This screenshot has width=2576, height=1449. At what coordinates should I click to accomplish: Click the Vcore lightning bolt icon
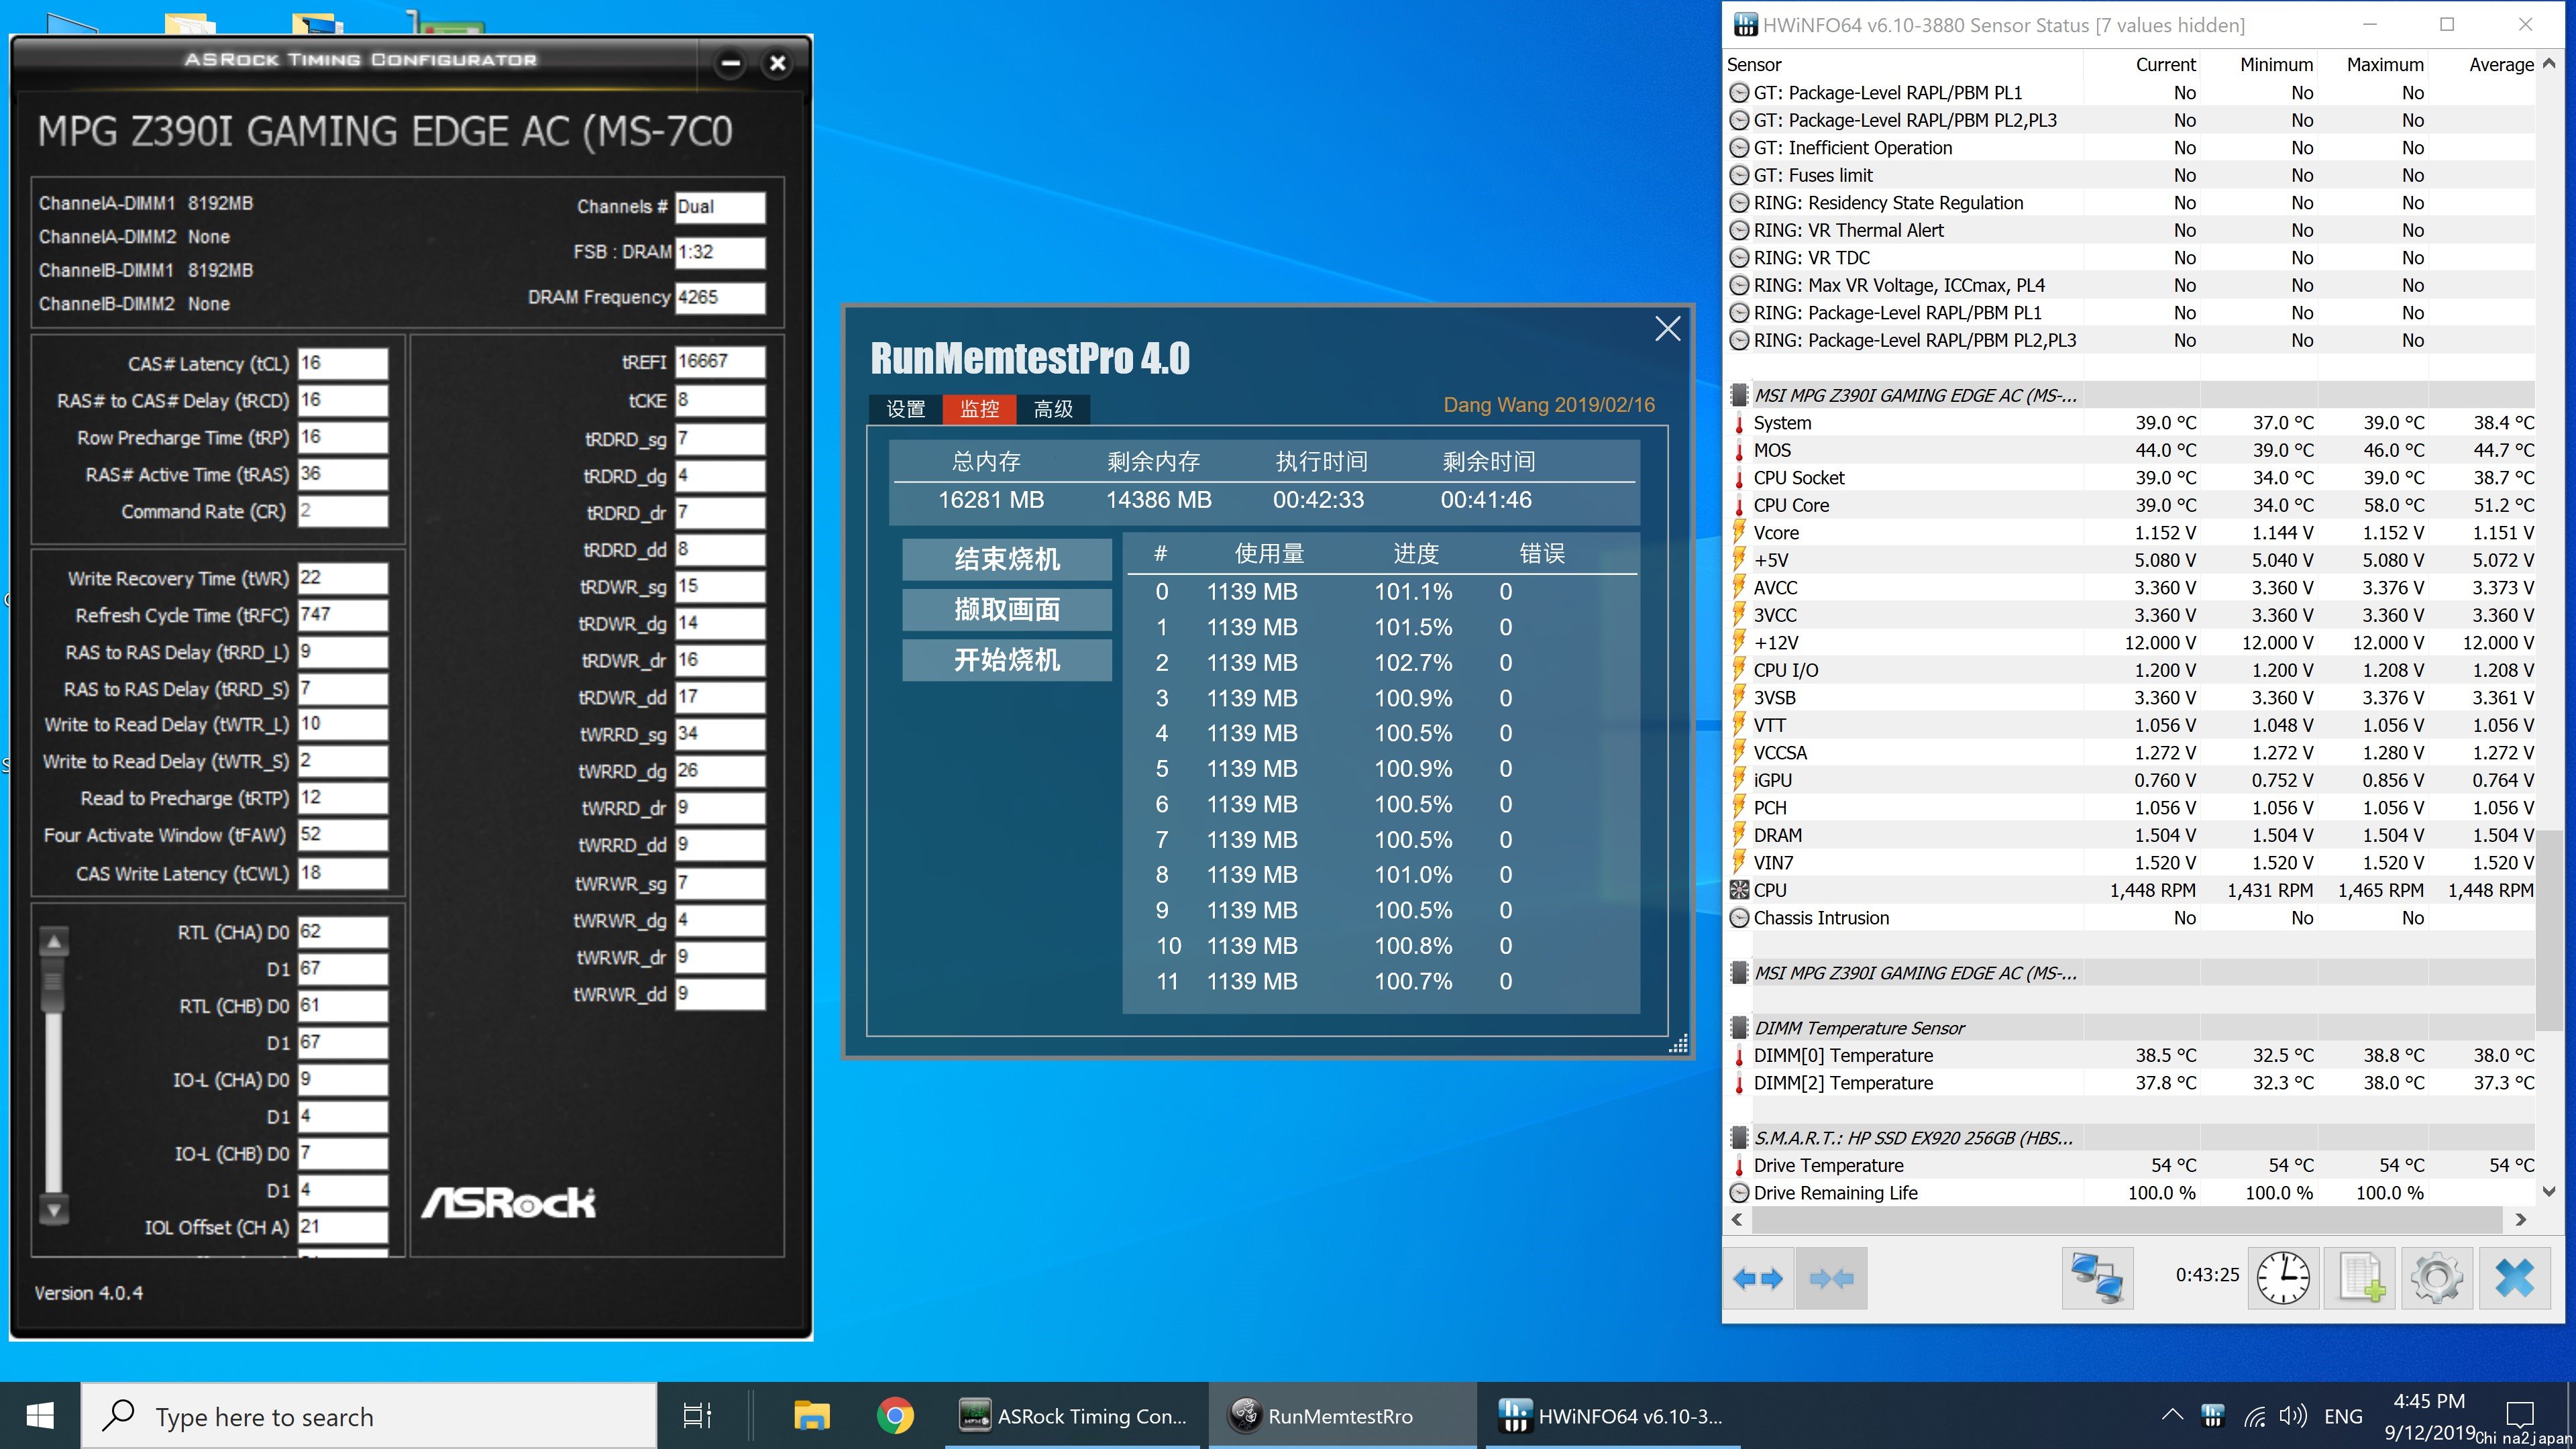tap(1740, 532)
